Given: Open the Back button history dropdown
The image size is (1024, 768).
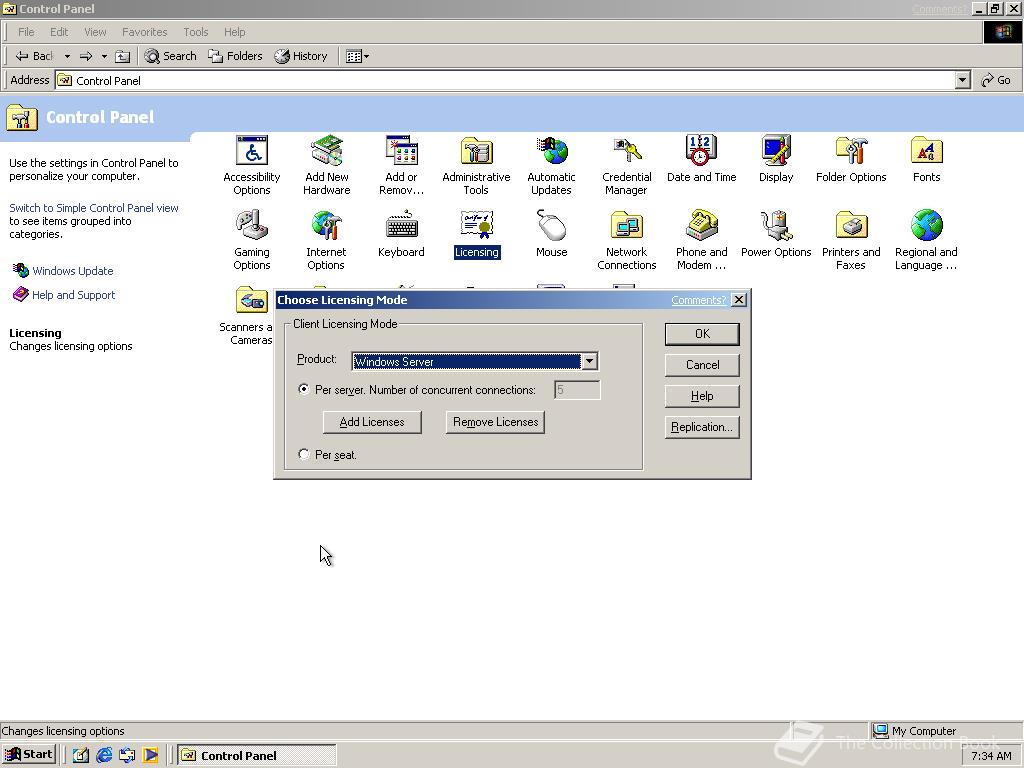Looking at the screenshot, I should [x=67, y=56].
